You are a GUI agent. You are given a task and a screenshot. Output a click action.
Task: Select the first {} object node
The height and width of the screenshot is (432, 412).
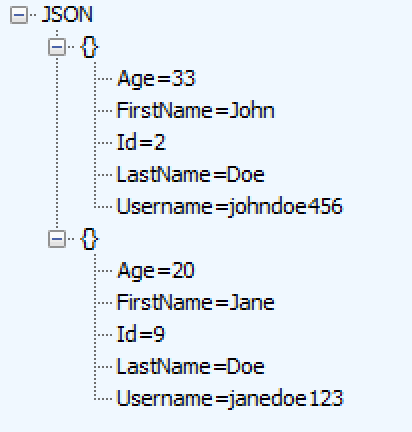pyautogui.click(x=89, y=47)
